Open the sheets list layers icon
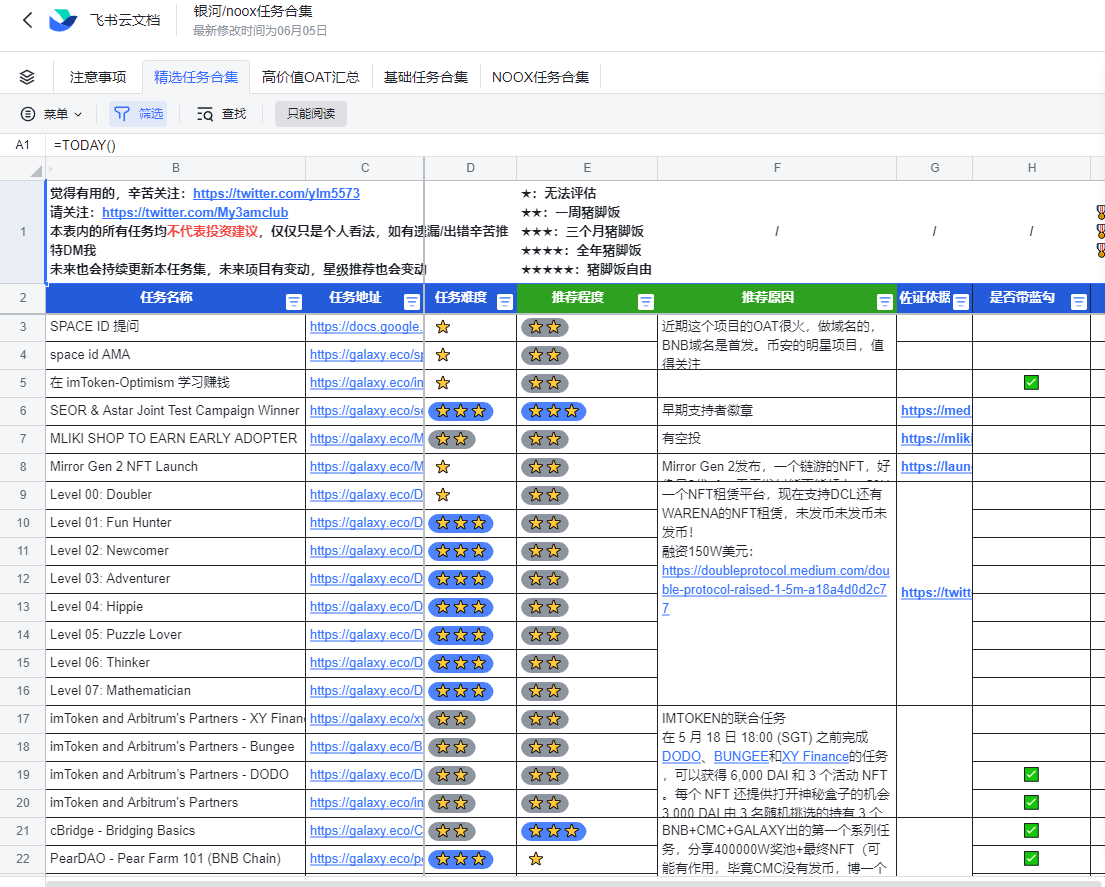 click(27, 77)
